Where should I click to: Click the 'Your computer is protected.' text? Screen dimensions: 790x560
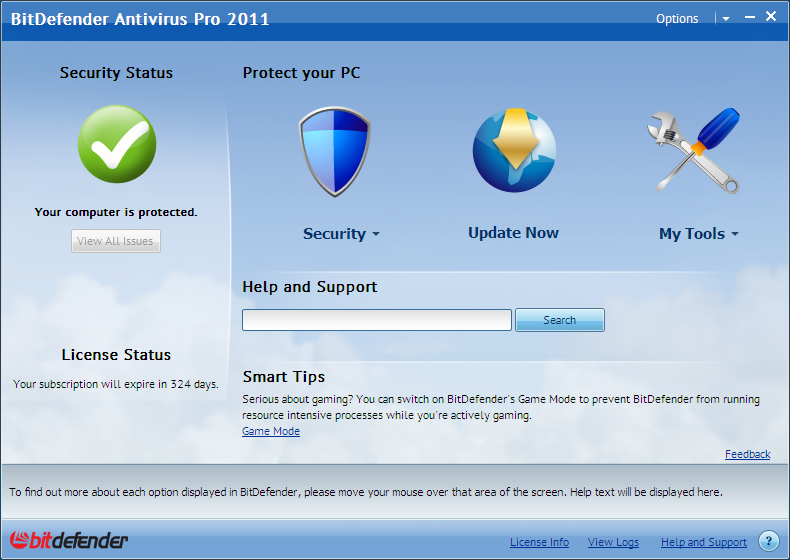coord(116,212)
